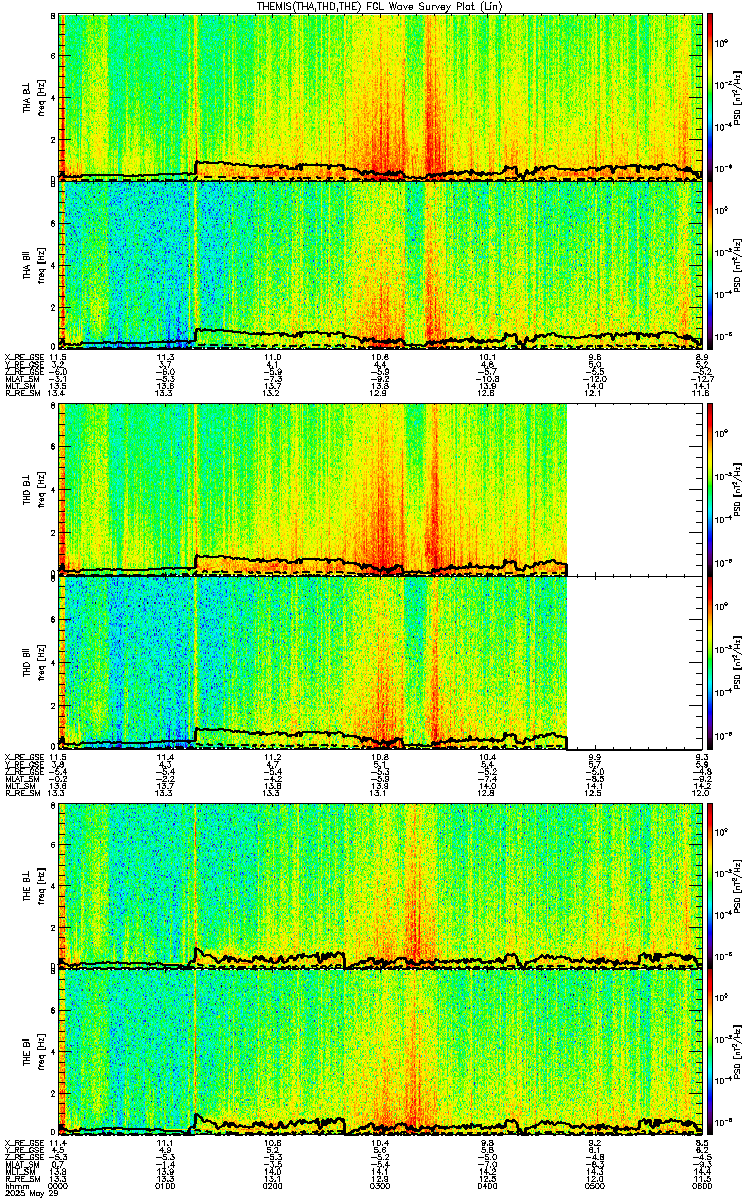Click the 0600 time tick label
Image resolution: width=750 pixels, height=1200 pixels.
tap(701, 1186)
